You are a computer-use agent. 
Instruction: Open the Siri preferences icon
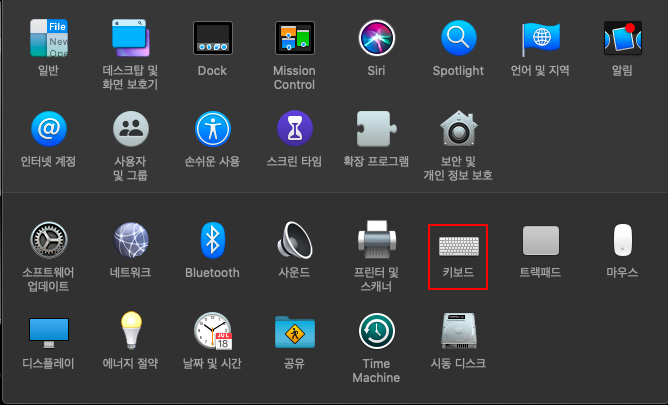click(x=377, y=38)
